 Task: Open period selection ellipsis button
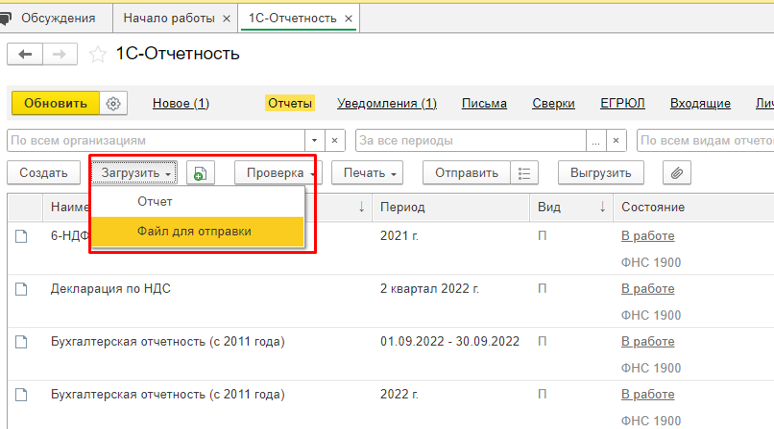click(x=596, y=141)
